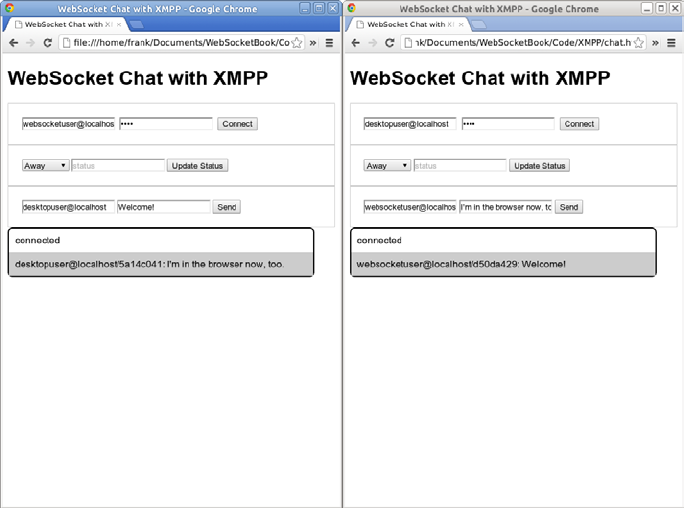Click message field containing I'm in the browser
Screen dimensions: 684x508
506,207
